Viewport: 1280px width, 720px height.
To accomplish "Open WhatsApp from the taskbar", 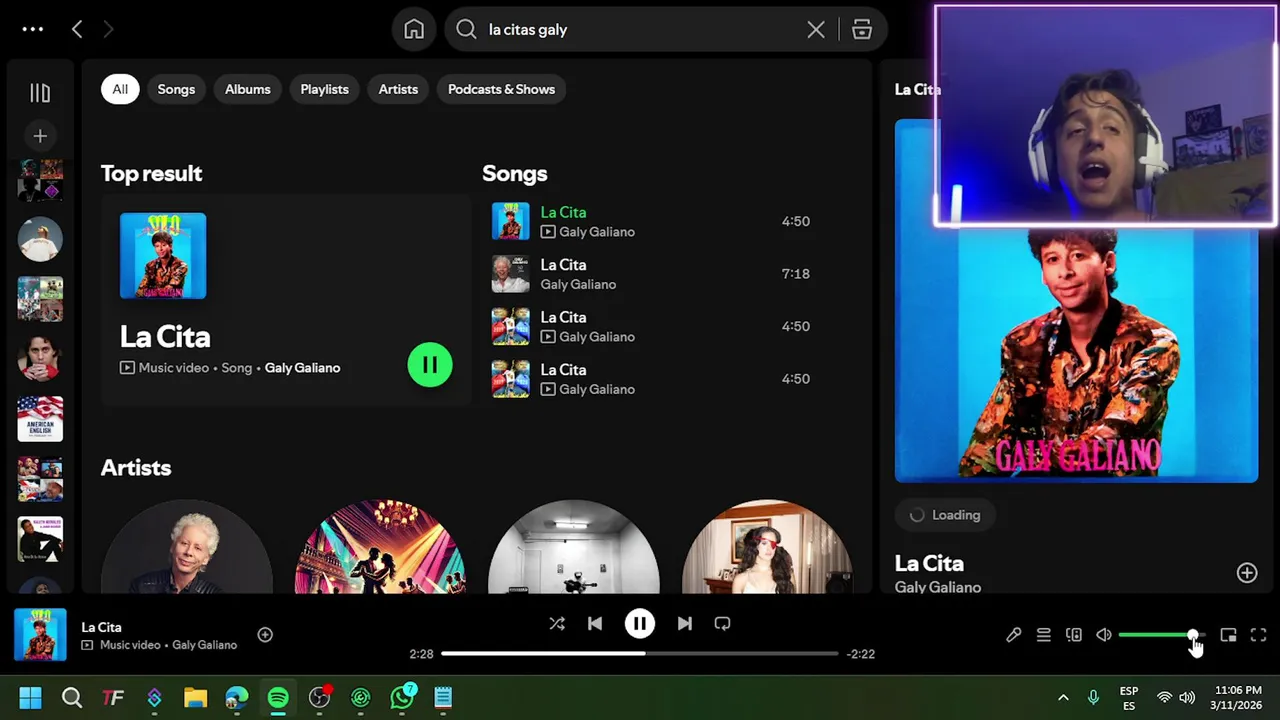I will (x=402, y=698).
